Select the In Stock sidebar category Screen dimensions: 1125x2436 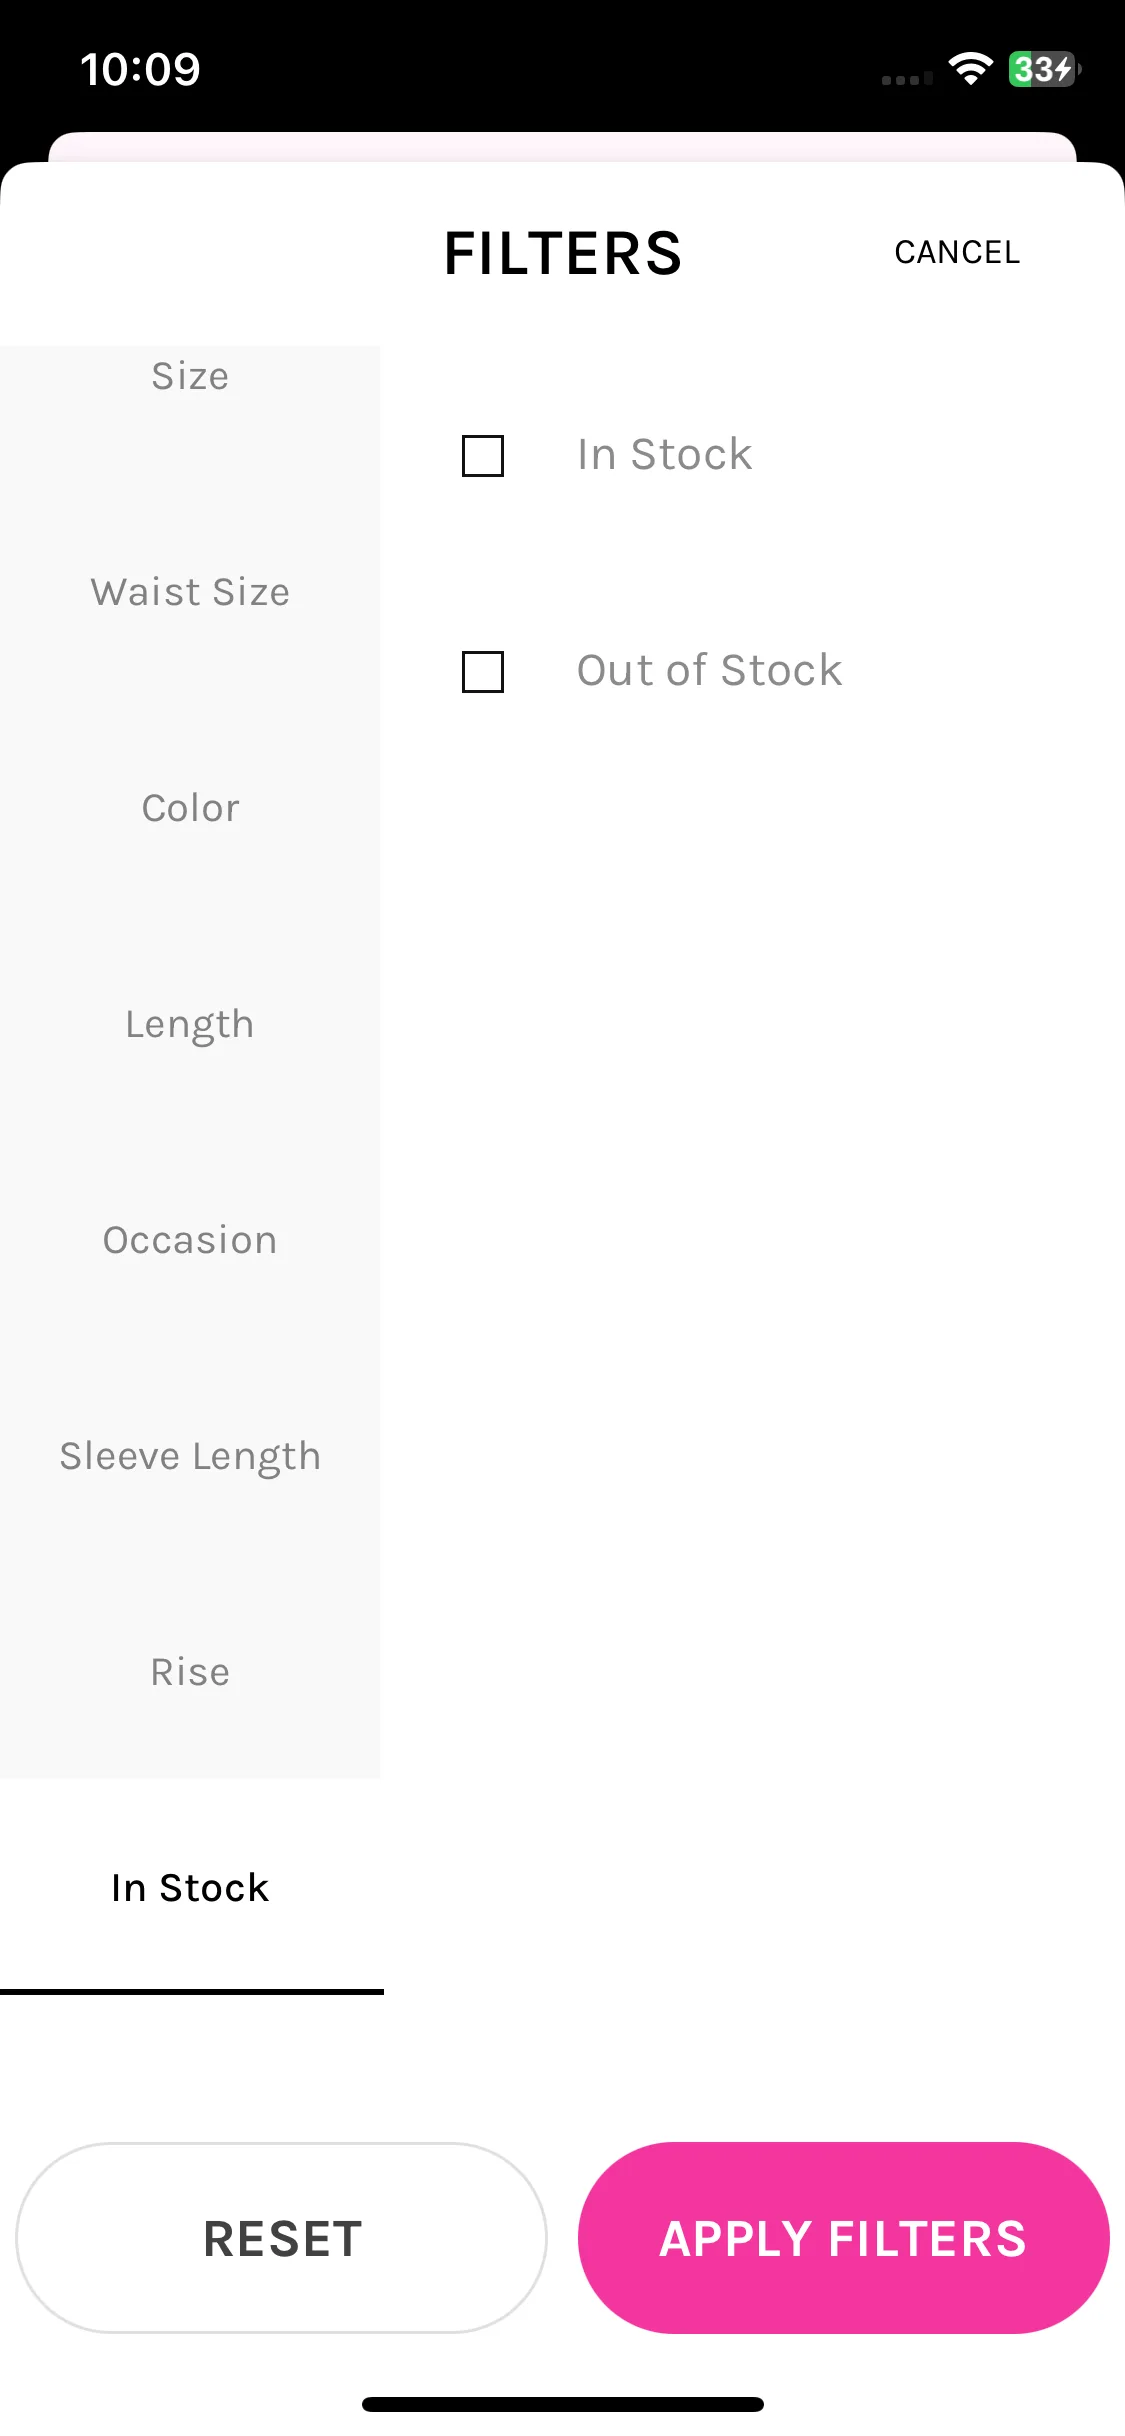tap(190, 1888)
